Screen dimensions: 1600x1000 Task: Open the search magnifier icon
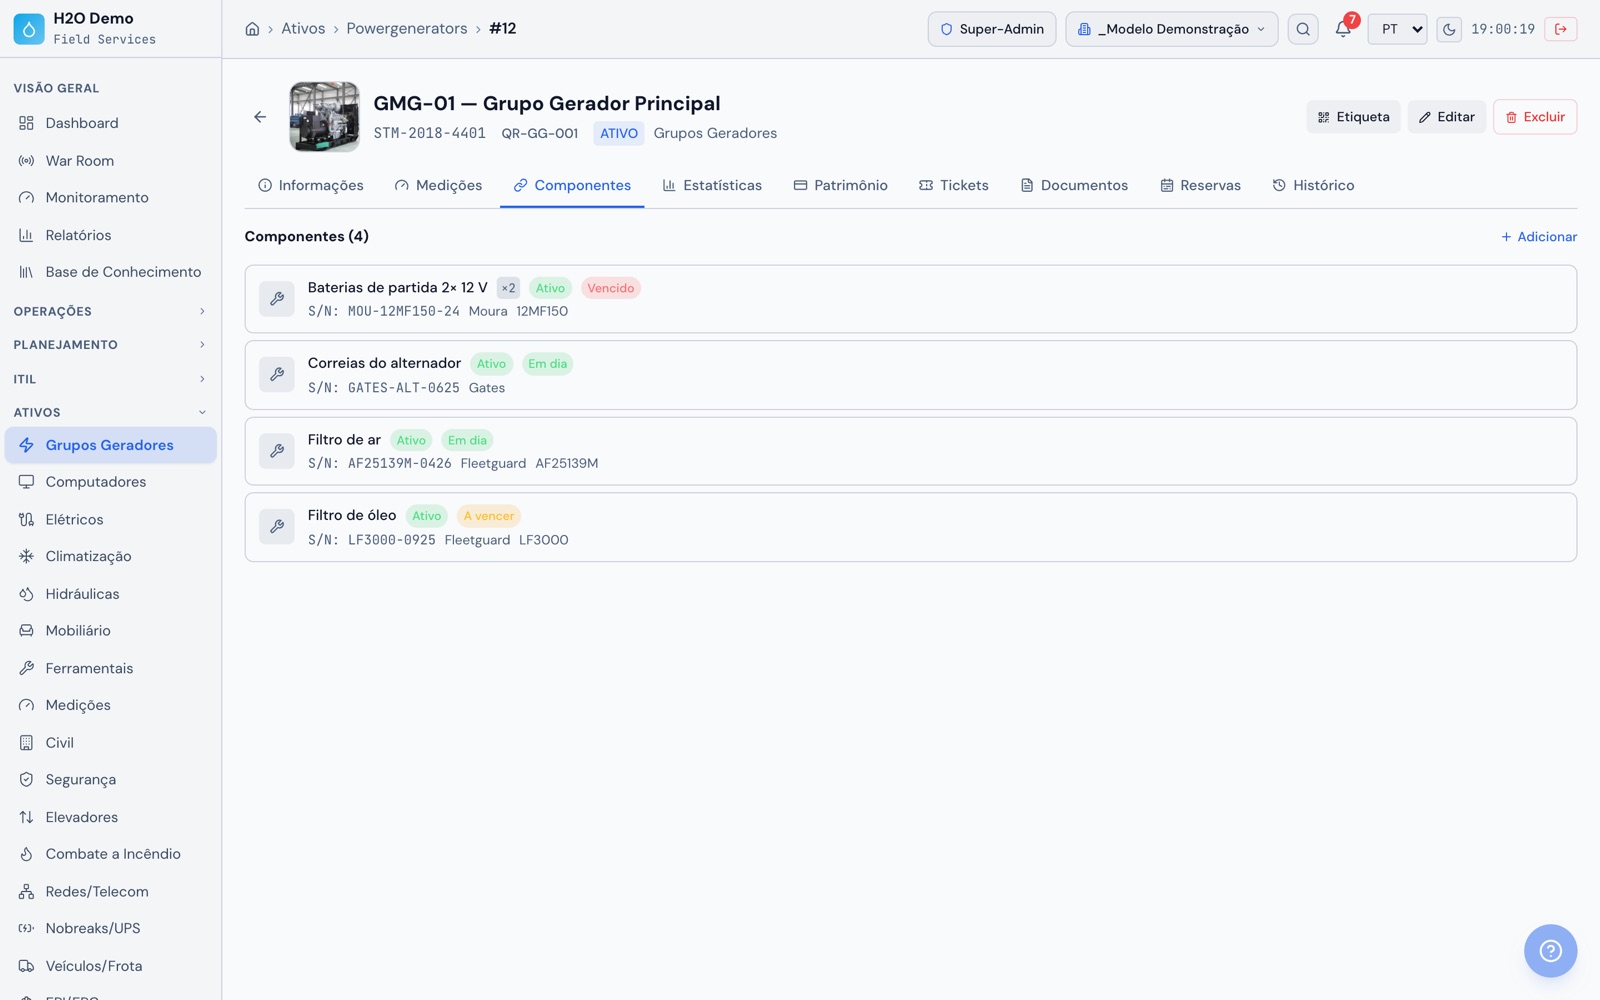[1303, 29]
